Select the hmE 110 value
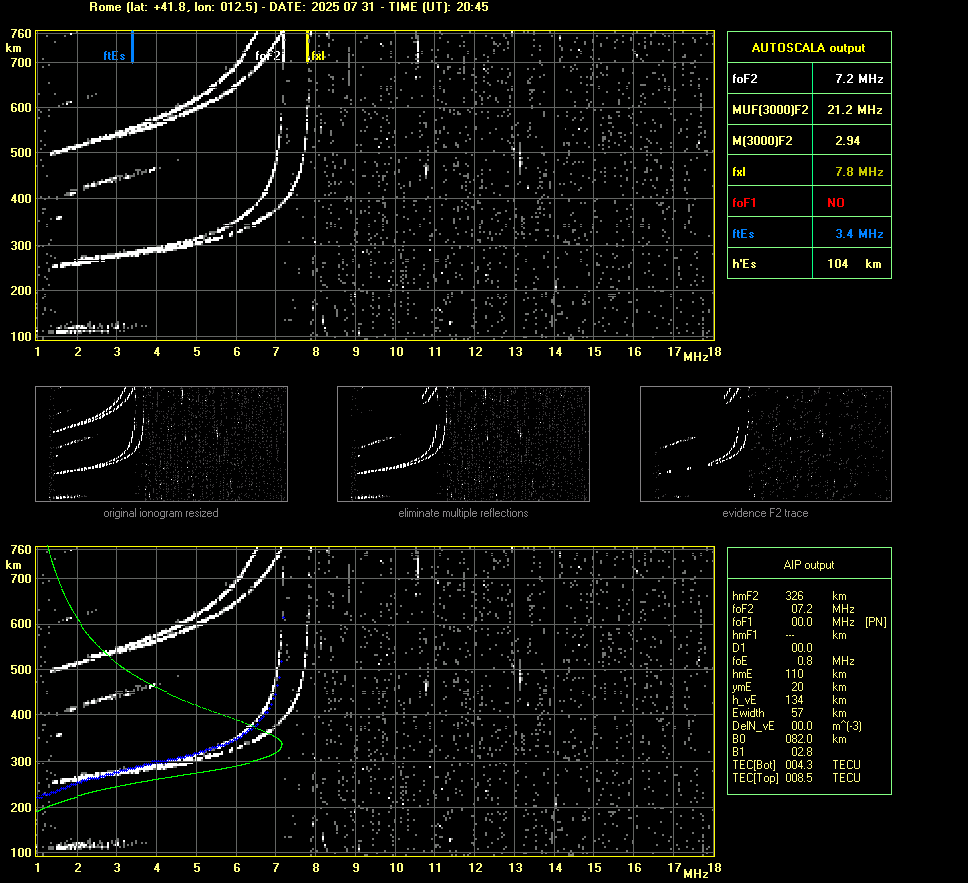 (x=795, y=674)
